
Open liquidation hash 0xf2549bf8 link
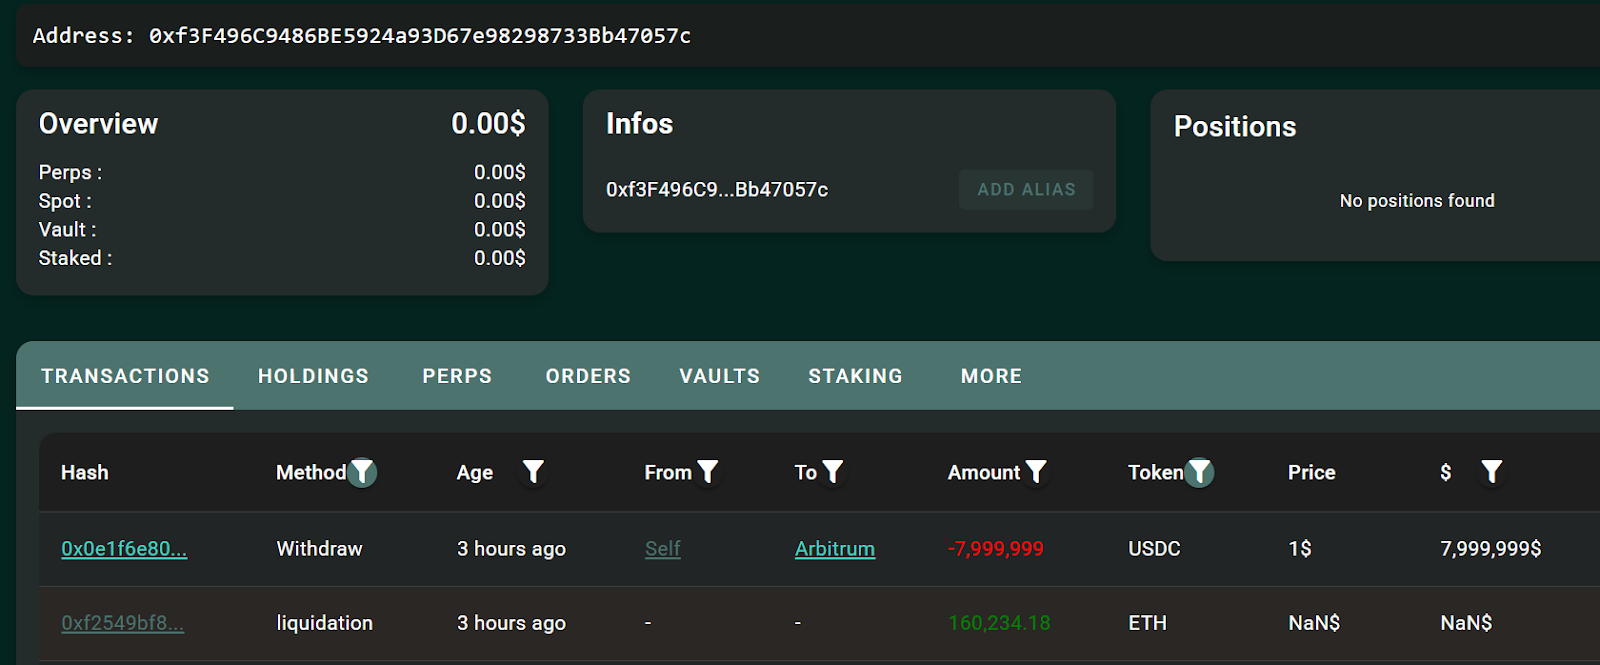tap(122, 623)
